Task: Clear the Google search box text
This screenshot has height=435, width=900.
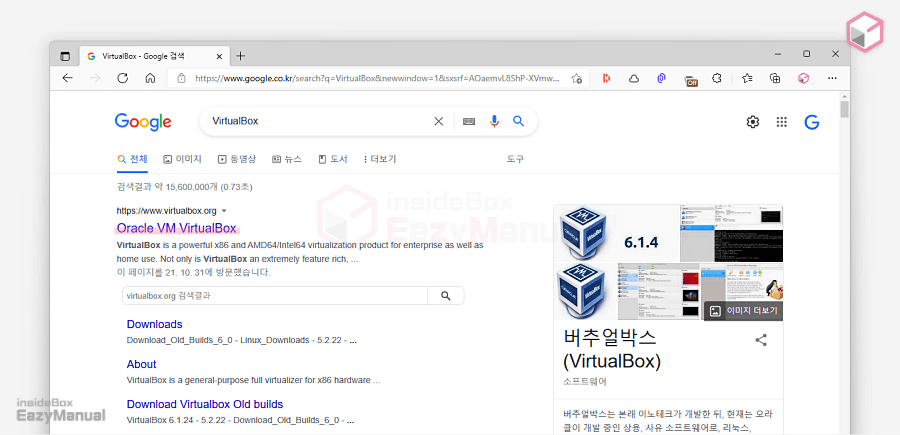Action: 439,121
